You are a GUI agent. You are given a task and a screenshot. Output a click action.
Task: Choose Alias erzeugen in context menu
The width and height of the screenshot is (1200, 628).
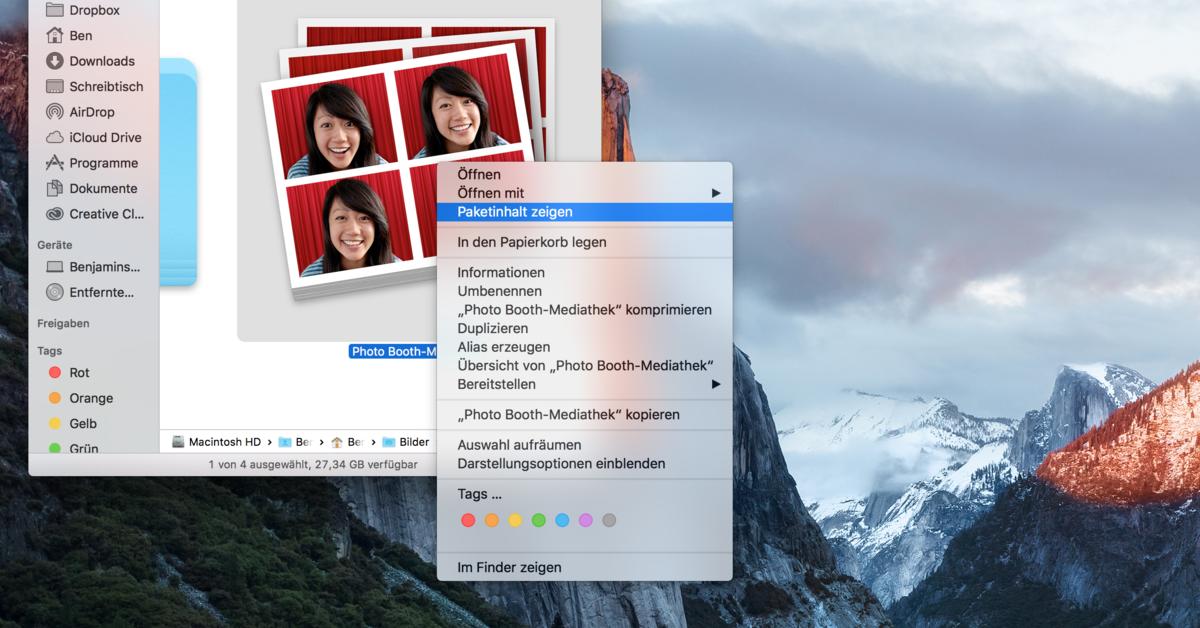point(585,347)
